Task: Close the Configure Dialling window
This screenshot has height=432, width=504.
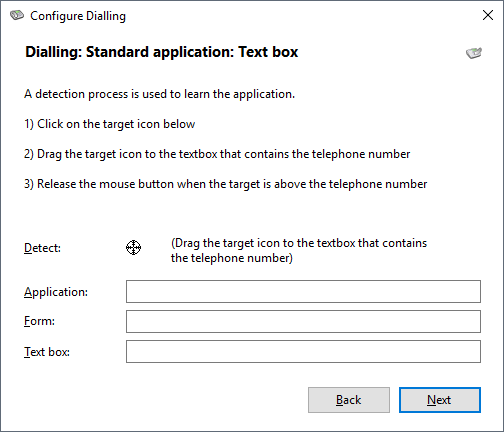Action: point(488,15)
